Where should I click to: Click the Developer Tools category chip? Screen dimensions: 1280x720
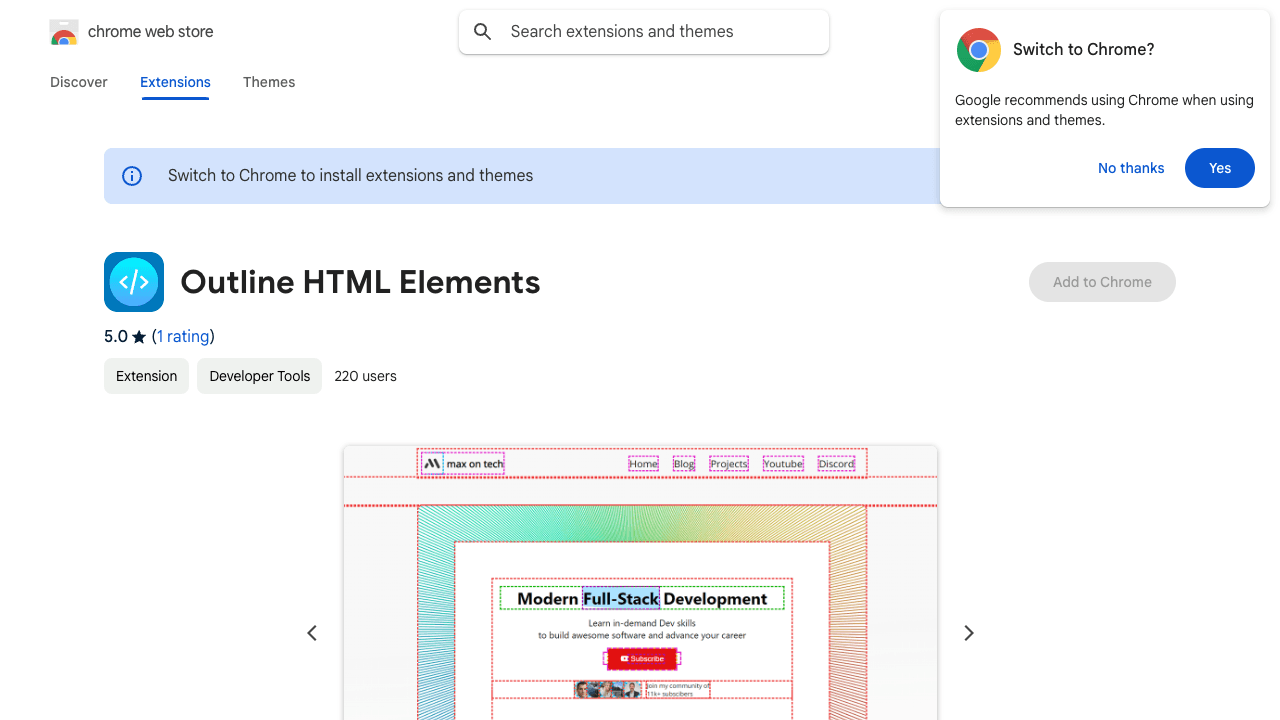click(x=259, y=376)
